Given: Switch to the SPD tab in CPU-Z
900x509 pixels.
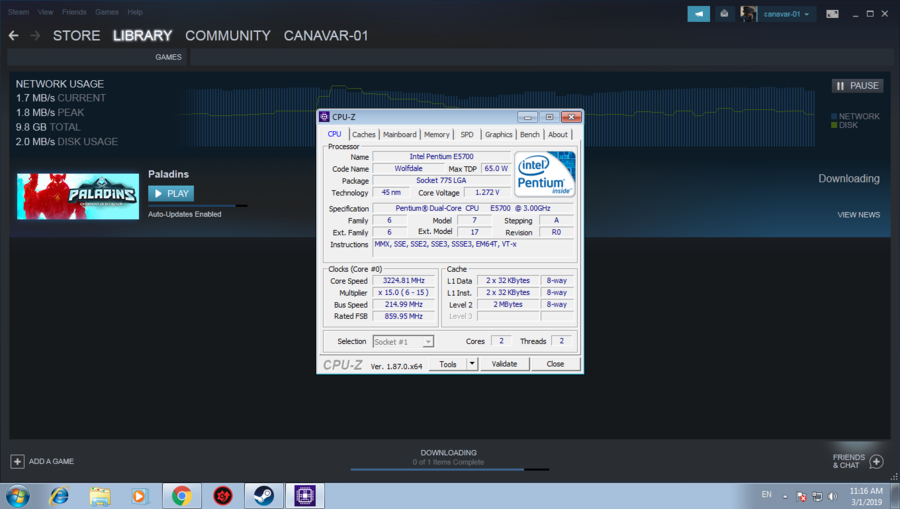Looking at the screenshot, I should click(x=467, y=134).
